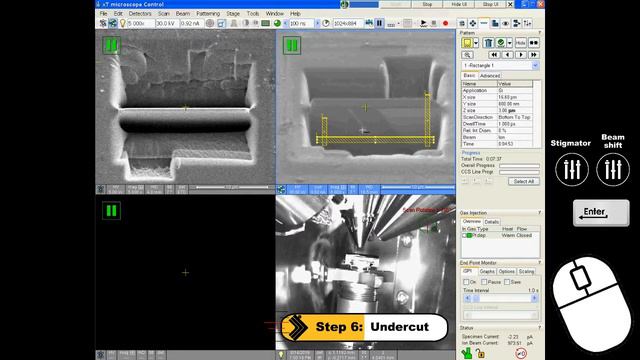Click the clock scan preset icon

click(x=326, y=23)
